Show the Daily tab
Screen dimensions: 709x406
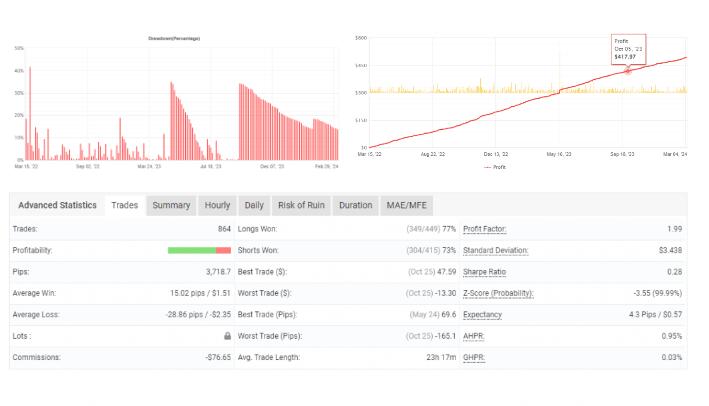pos(254,205)
